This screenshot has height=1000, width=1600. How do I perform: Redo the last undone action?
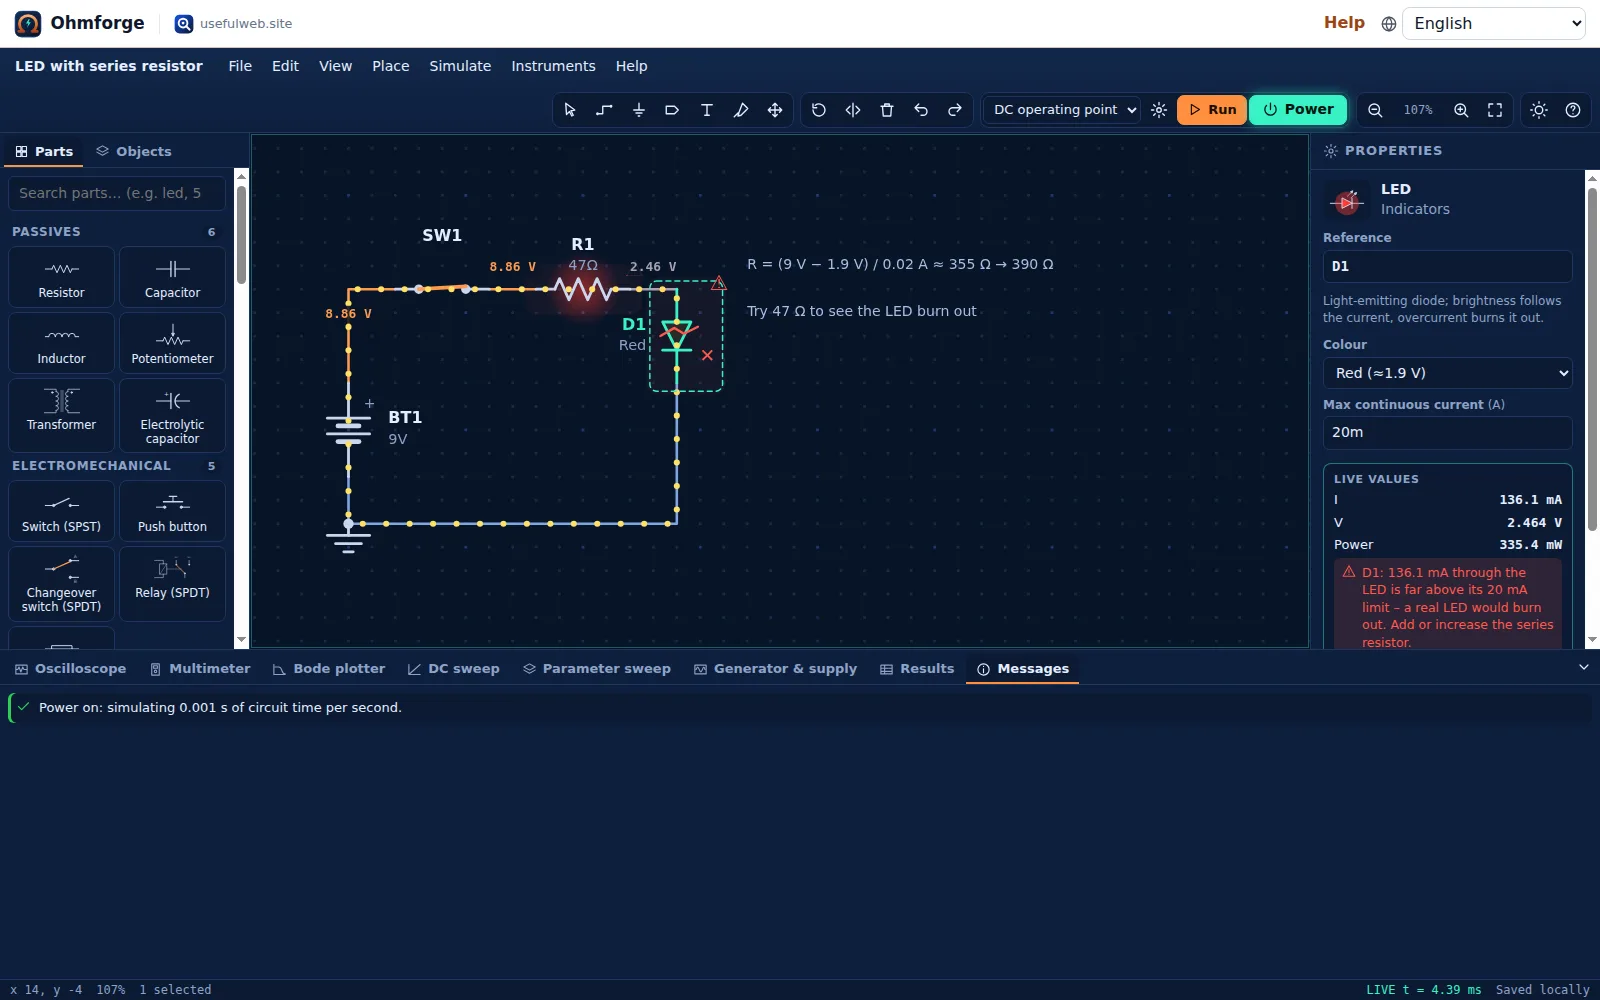[x=954, y=110]
